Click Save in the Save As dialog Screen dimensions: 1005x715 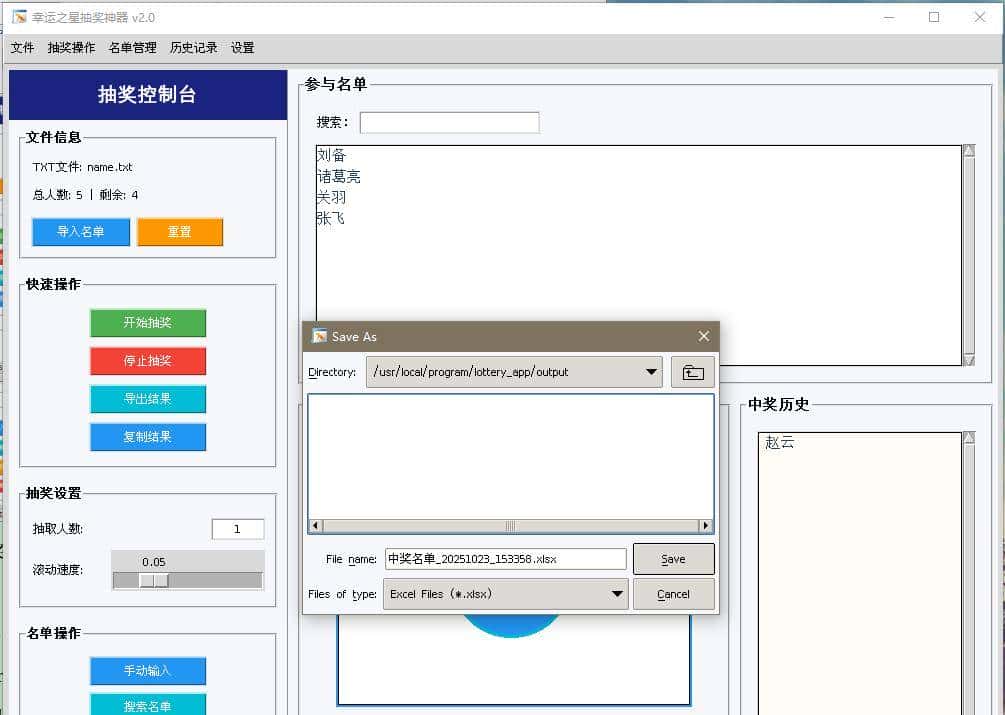(x=673, y=558)
